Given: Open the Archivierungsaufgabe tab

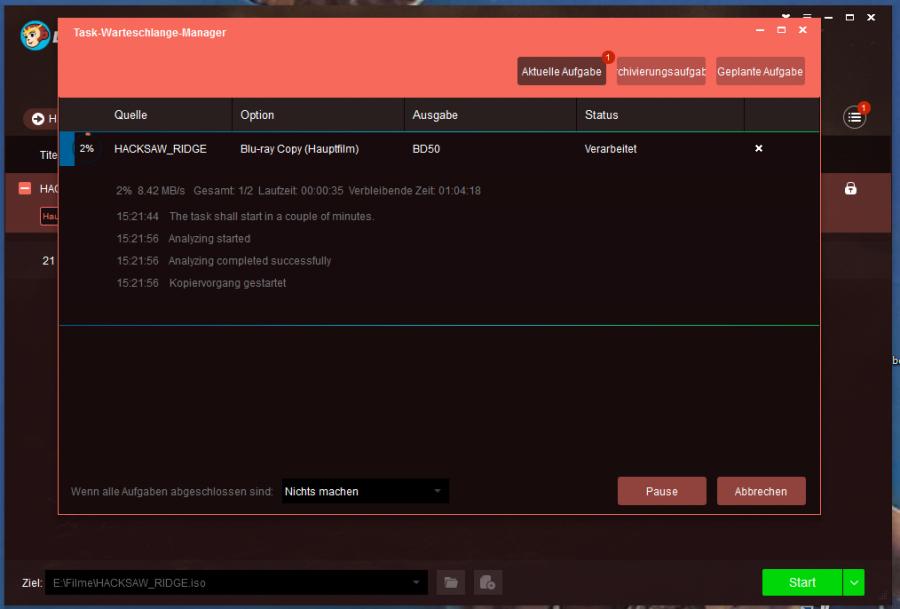Looking at the screenshot, I should pyautogui.click(x=661, y=72).
